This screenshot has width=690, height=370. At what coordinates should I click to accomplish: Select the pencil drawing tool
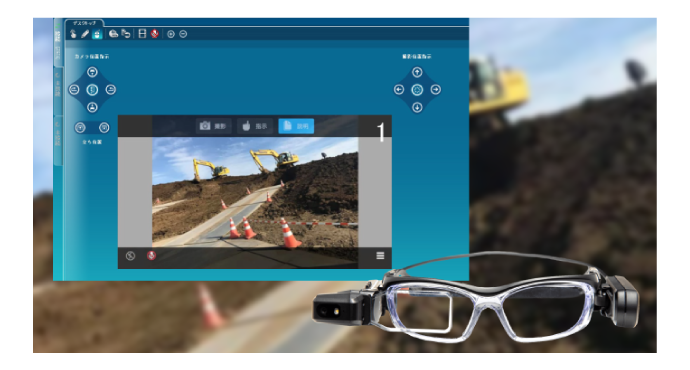click(85, 34)
